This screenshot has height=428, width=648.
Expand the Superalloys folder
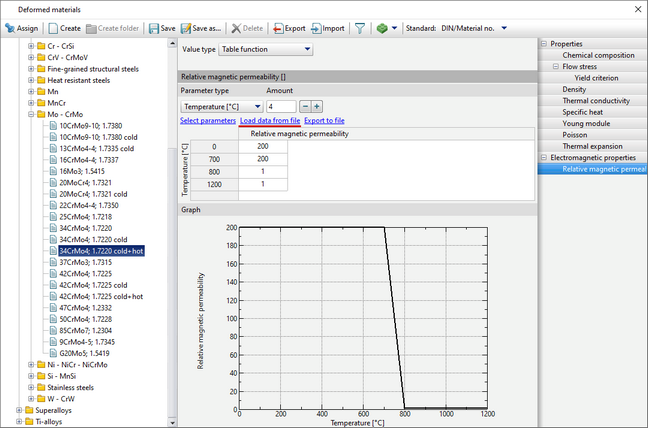(x=19, y=410)
